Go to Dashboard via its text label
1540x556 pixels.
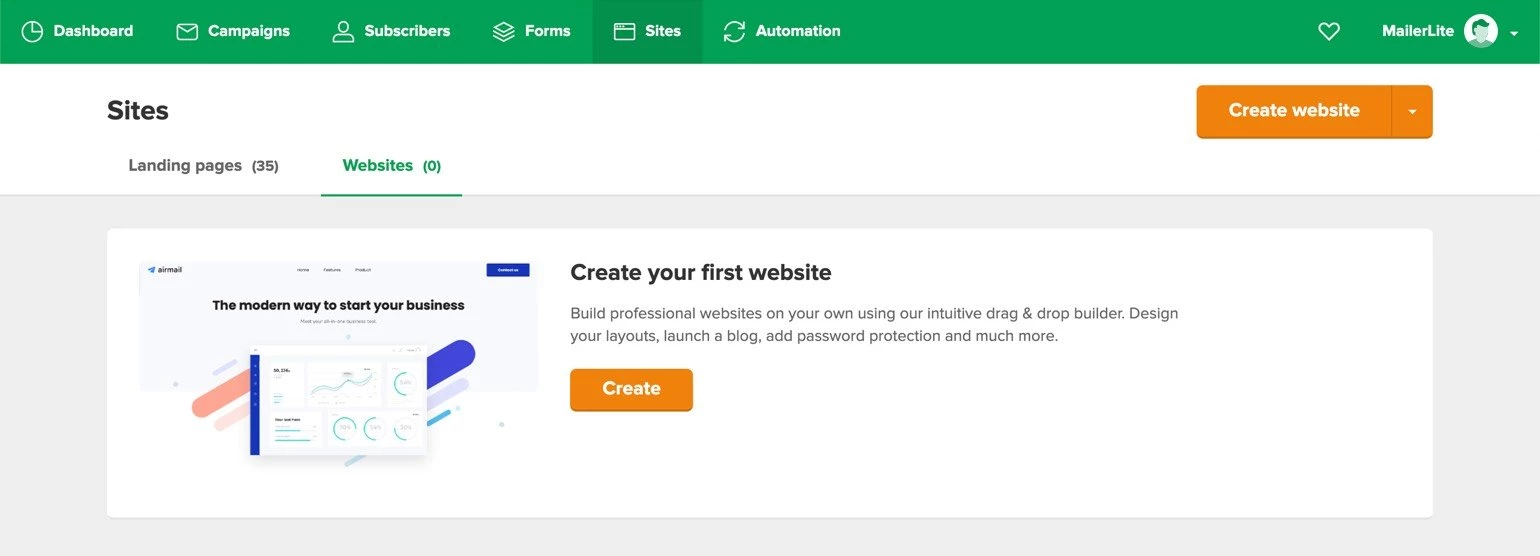pos(93,31)
